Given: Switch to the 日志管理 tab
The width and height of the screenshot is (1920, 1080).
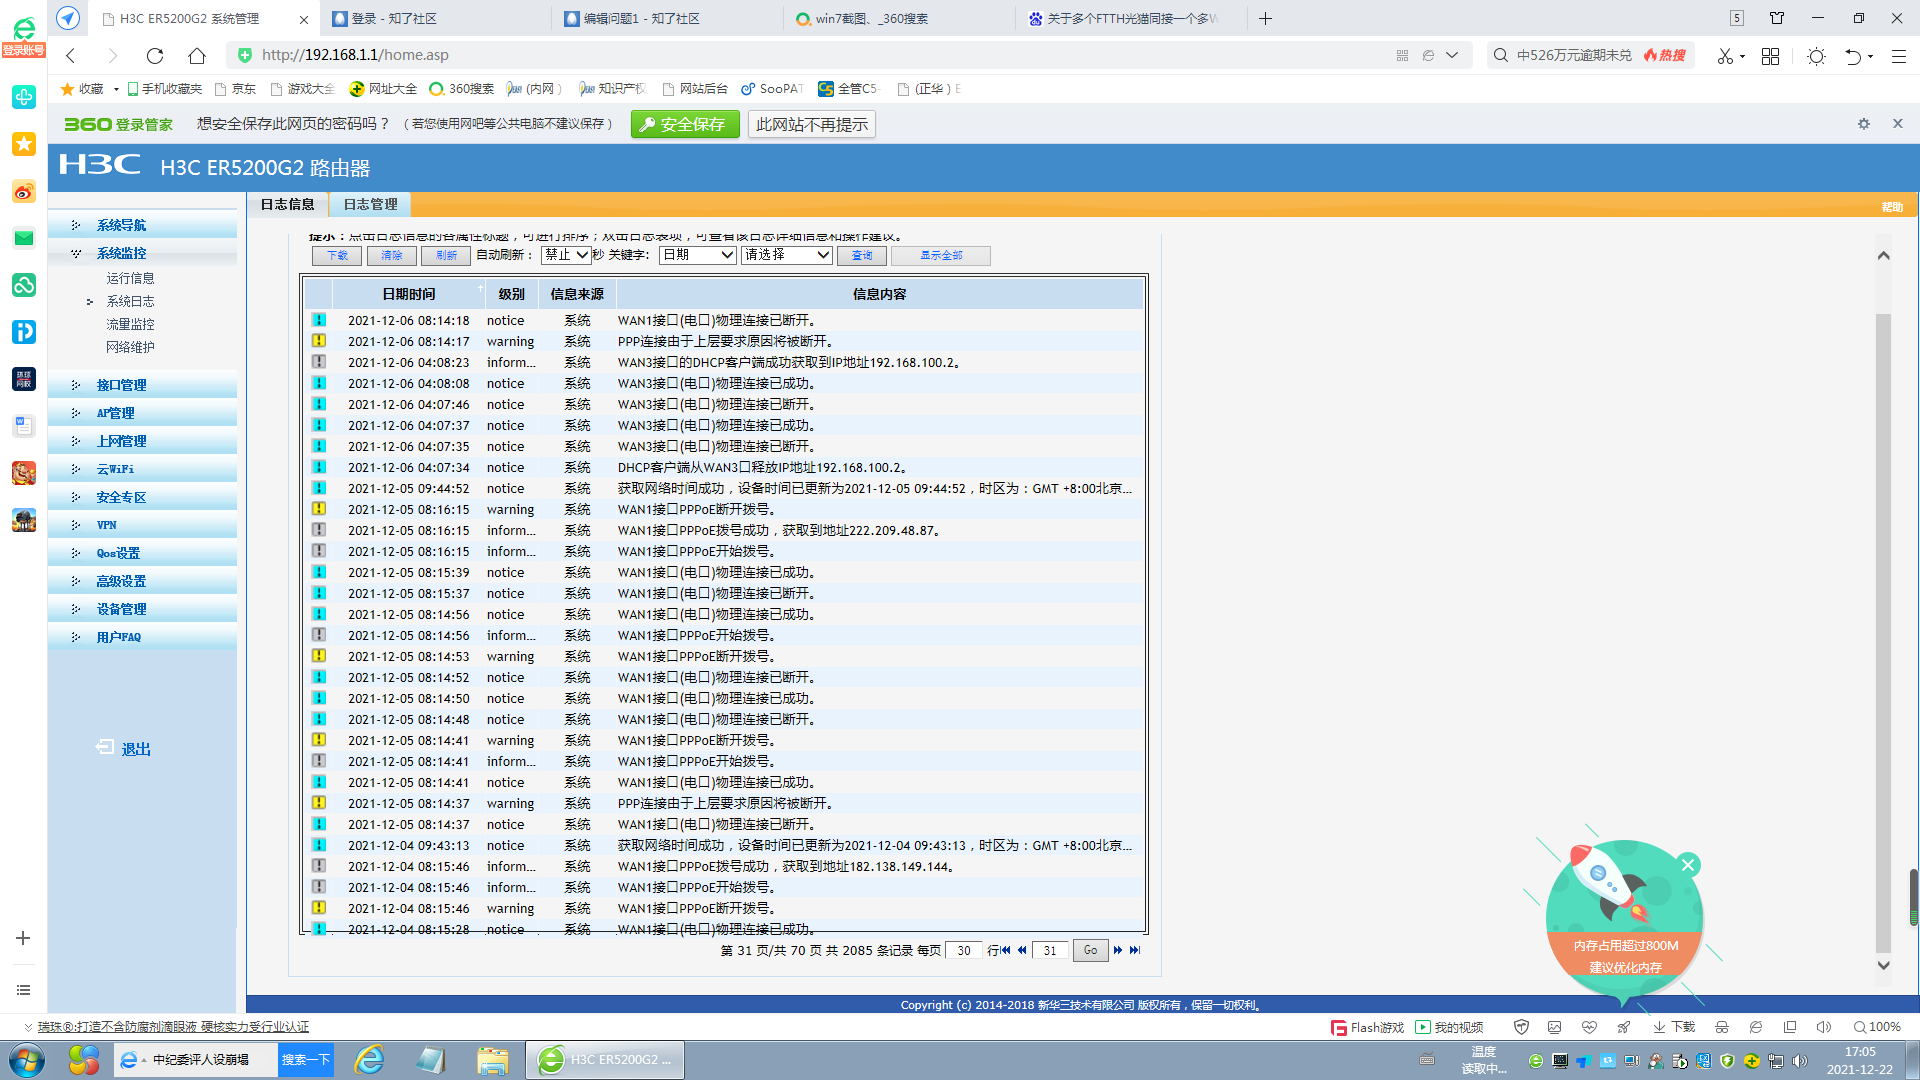Looking at the screenshot, I should click(370, 204).
